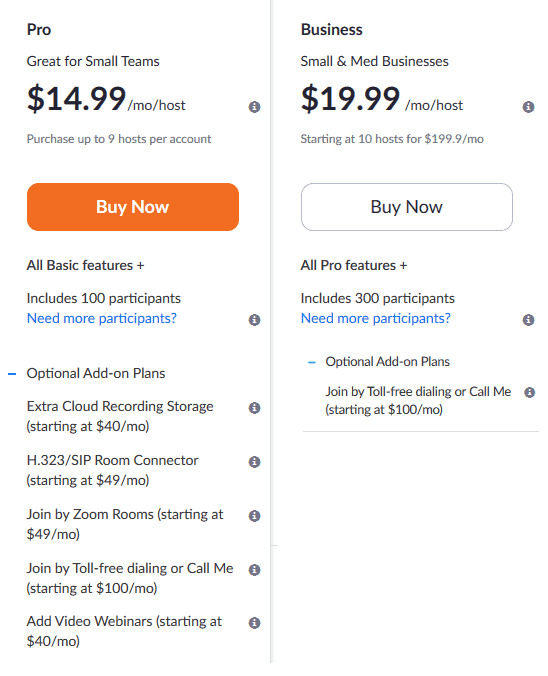Show info for Add Video Webinars
Viewport: 548px width, 676px height.
point(254,623)
